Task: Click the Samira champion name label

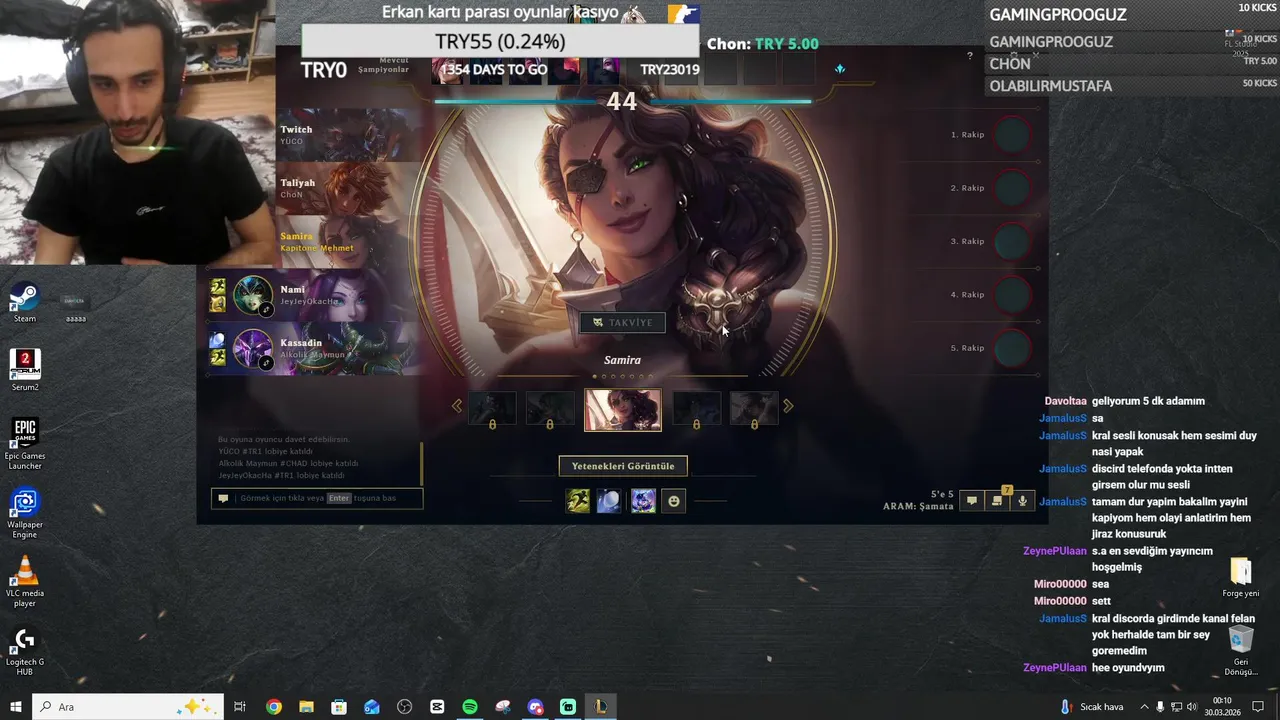Action: tap(622, 360)
